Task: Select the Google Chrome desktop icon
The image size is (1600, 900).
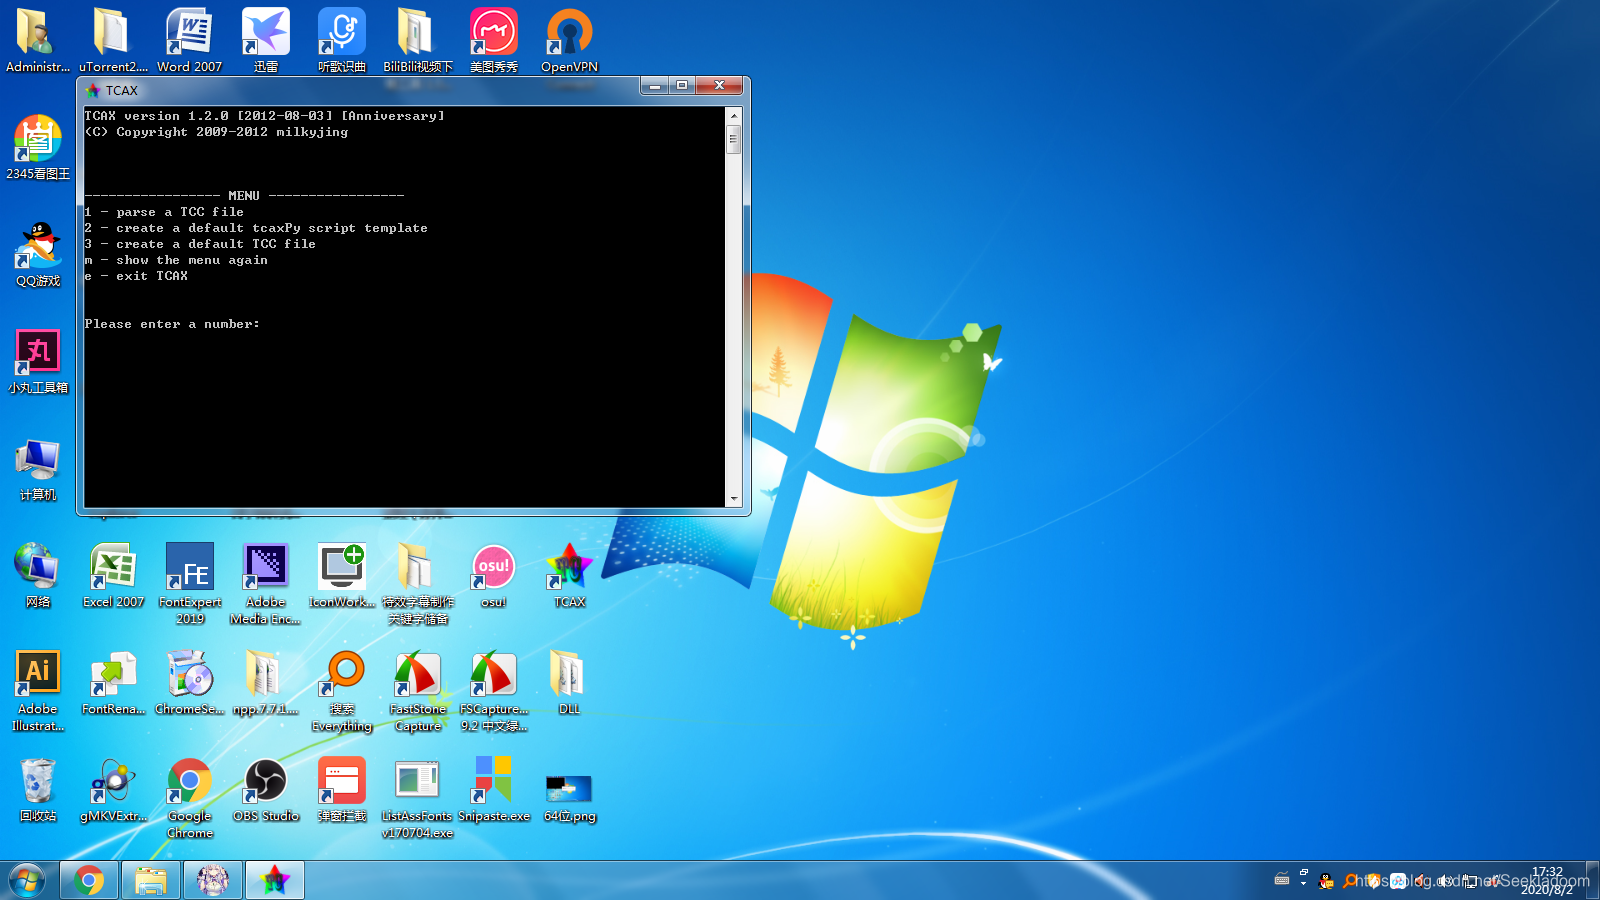Action: [190, 797]
